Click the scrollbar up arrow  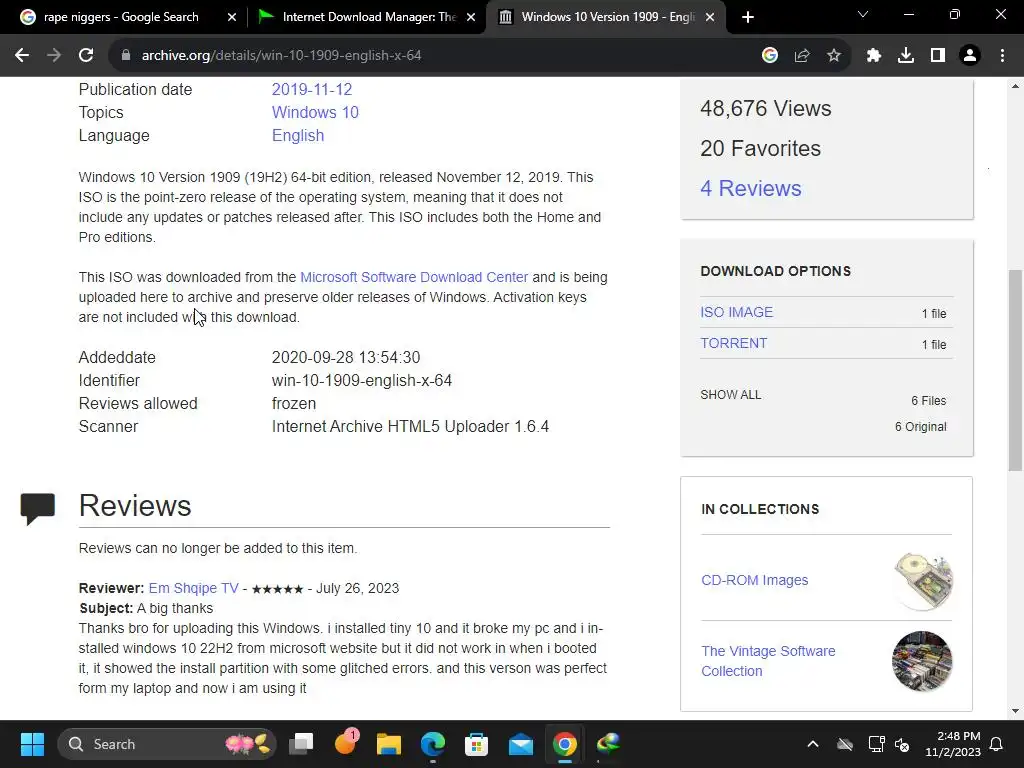pos(1015,86)
